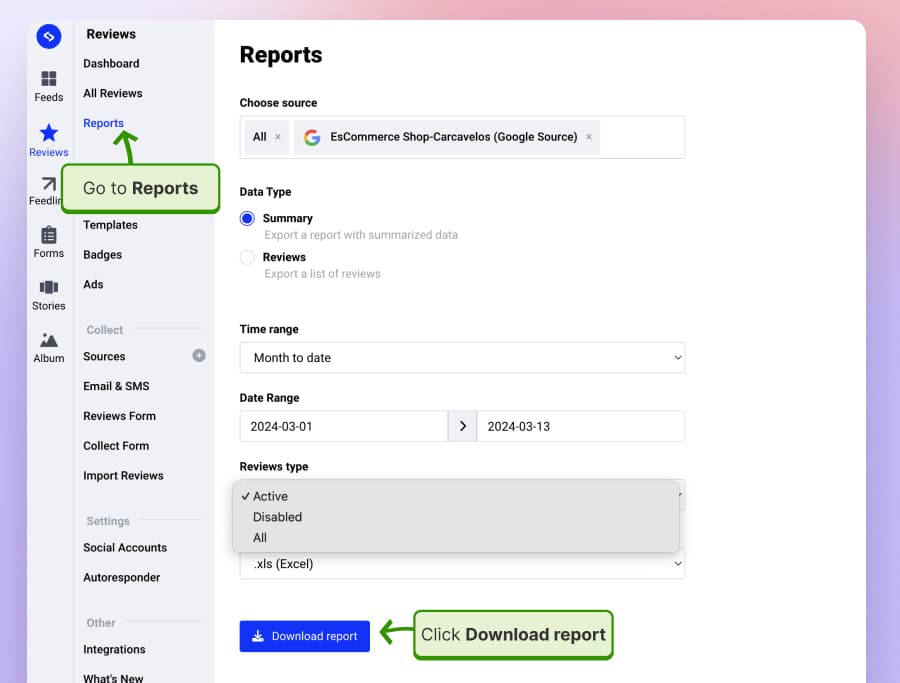Edit the end date 2024-03-13 field
The width and height of the screenshot is (900, 683).
point(581,426)
